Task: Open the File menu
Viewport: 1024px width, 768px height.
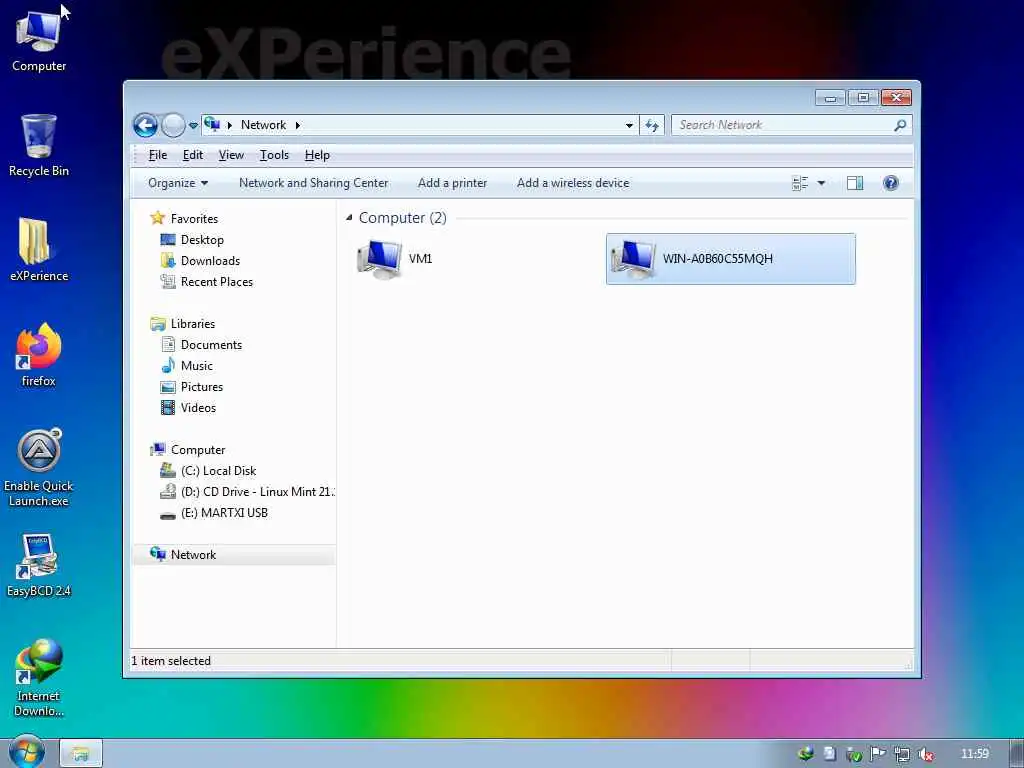Action: 158,155
